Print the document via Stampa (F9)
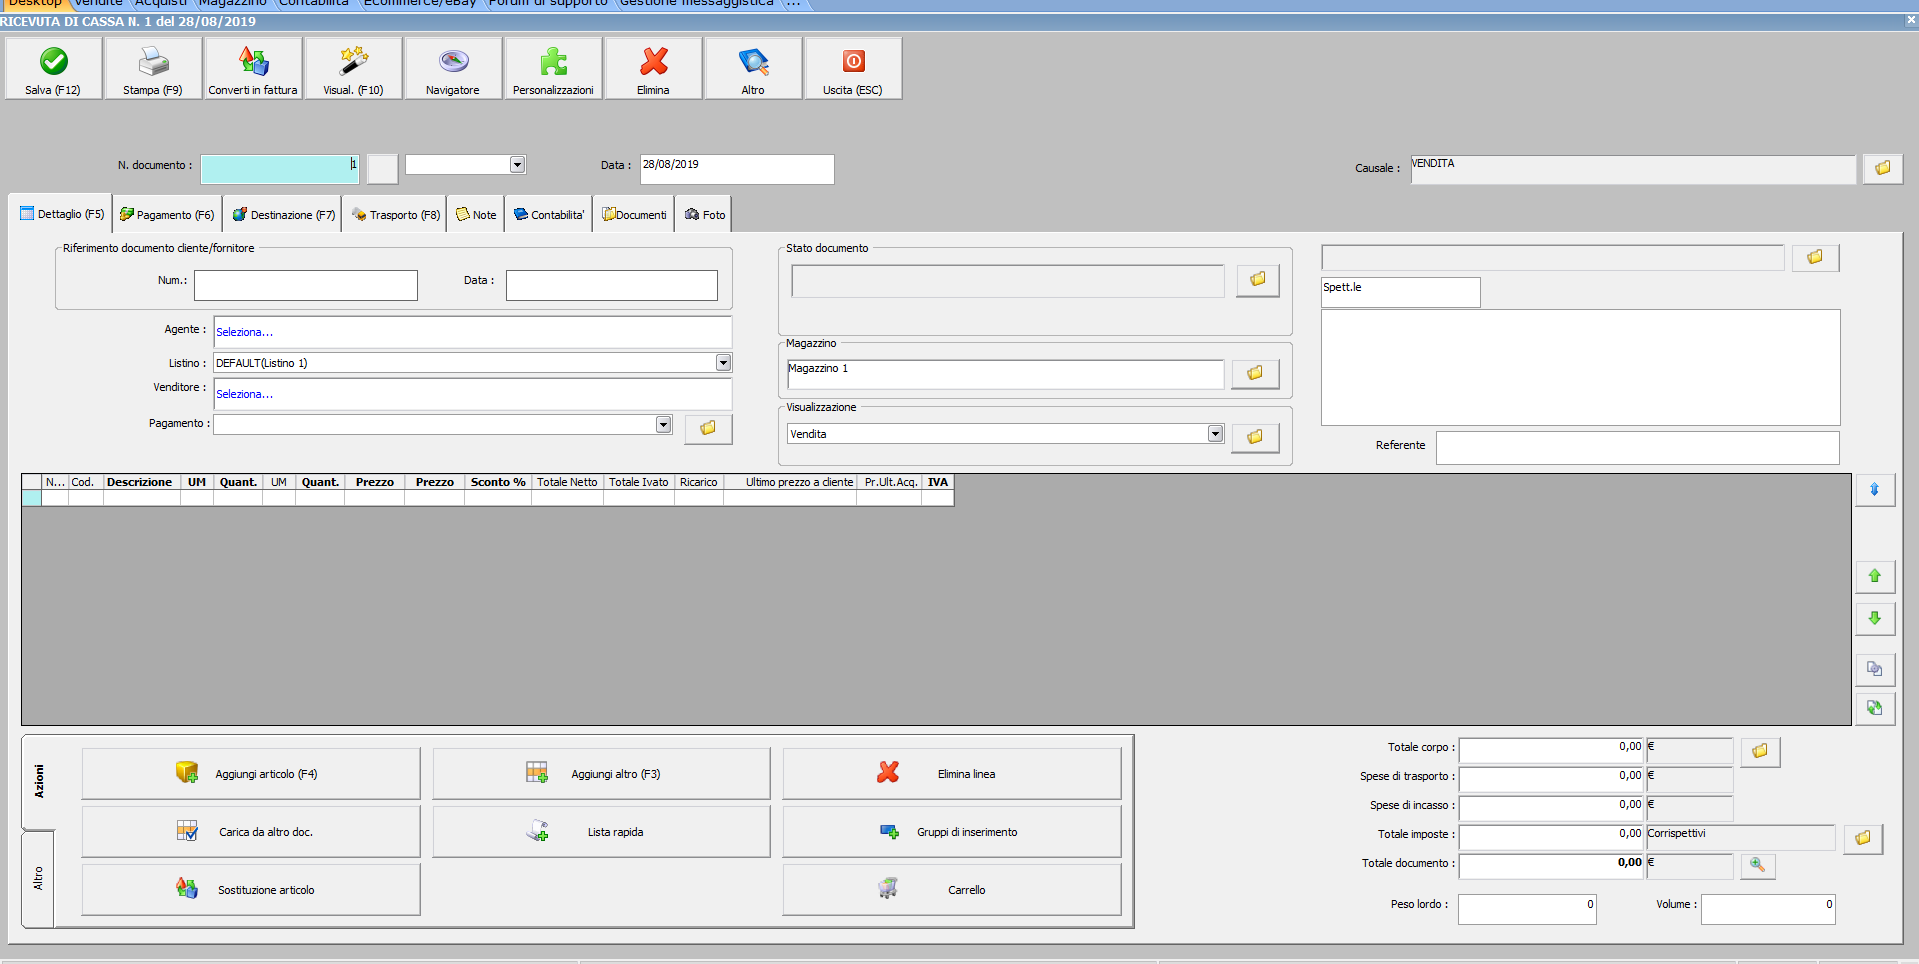 [x=153, y=68]
